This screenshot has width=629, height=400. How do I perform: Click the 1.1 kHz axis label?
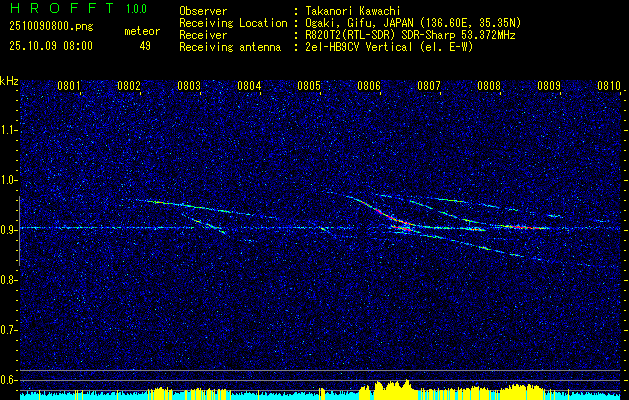(x=9, y=131)
